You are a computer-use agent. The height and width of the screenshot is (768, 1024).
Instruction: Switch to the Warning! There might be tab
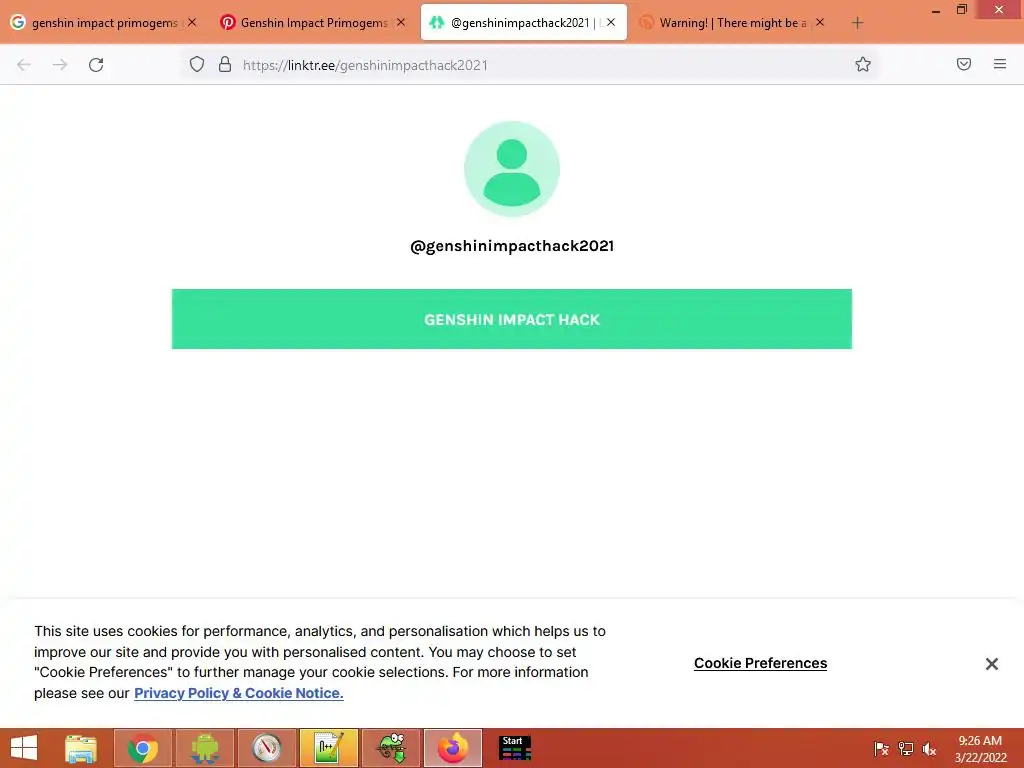[731, 23]
